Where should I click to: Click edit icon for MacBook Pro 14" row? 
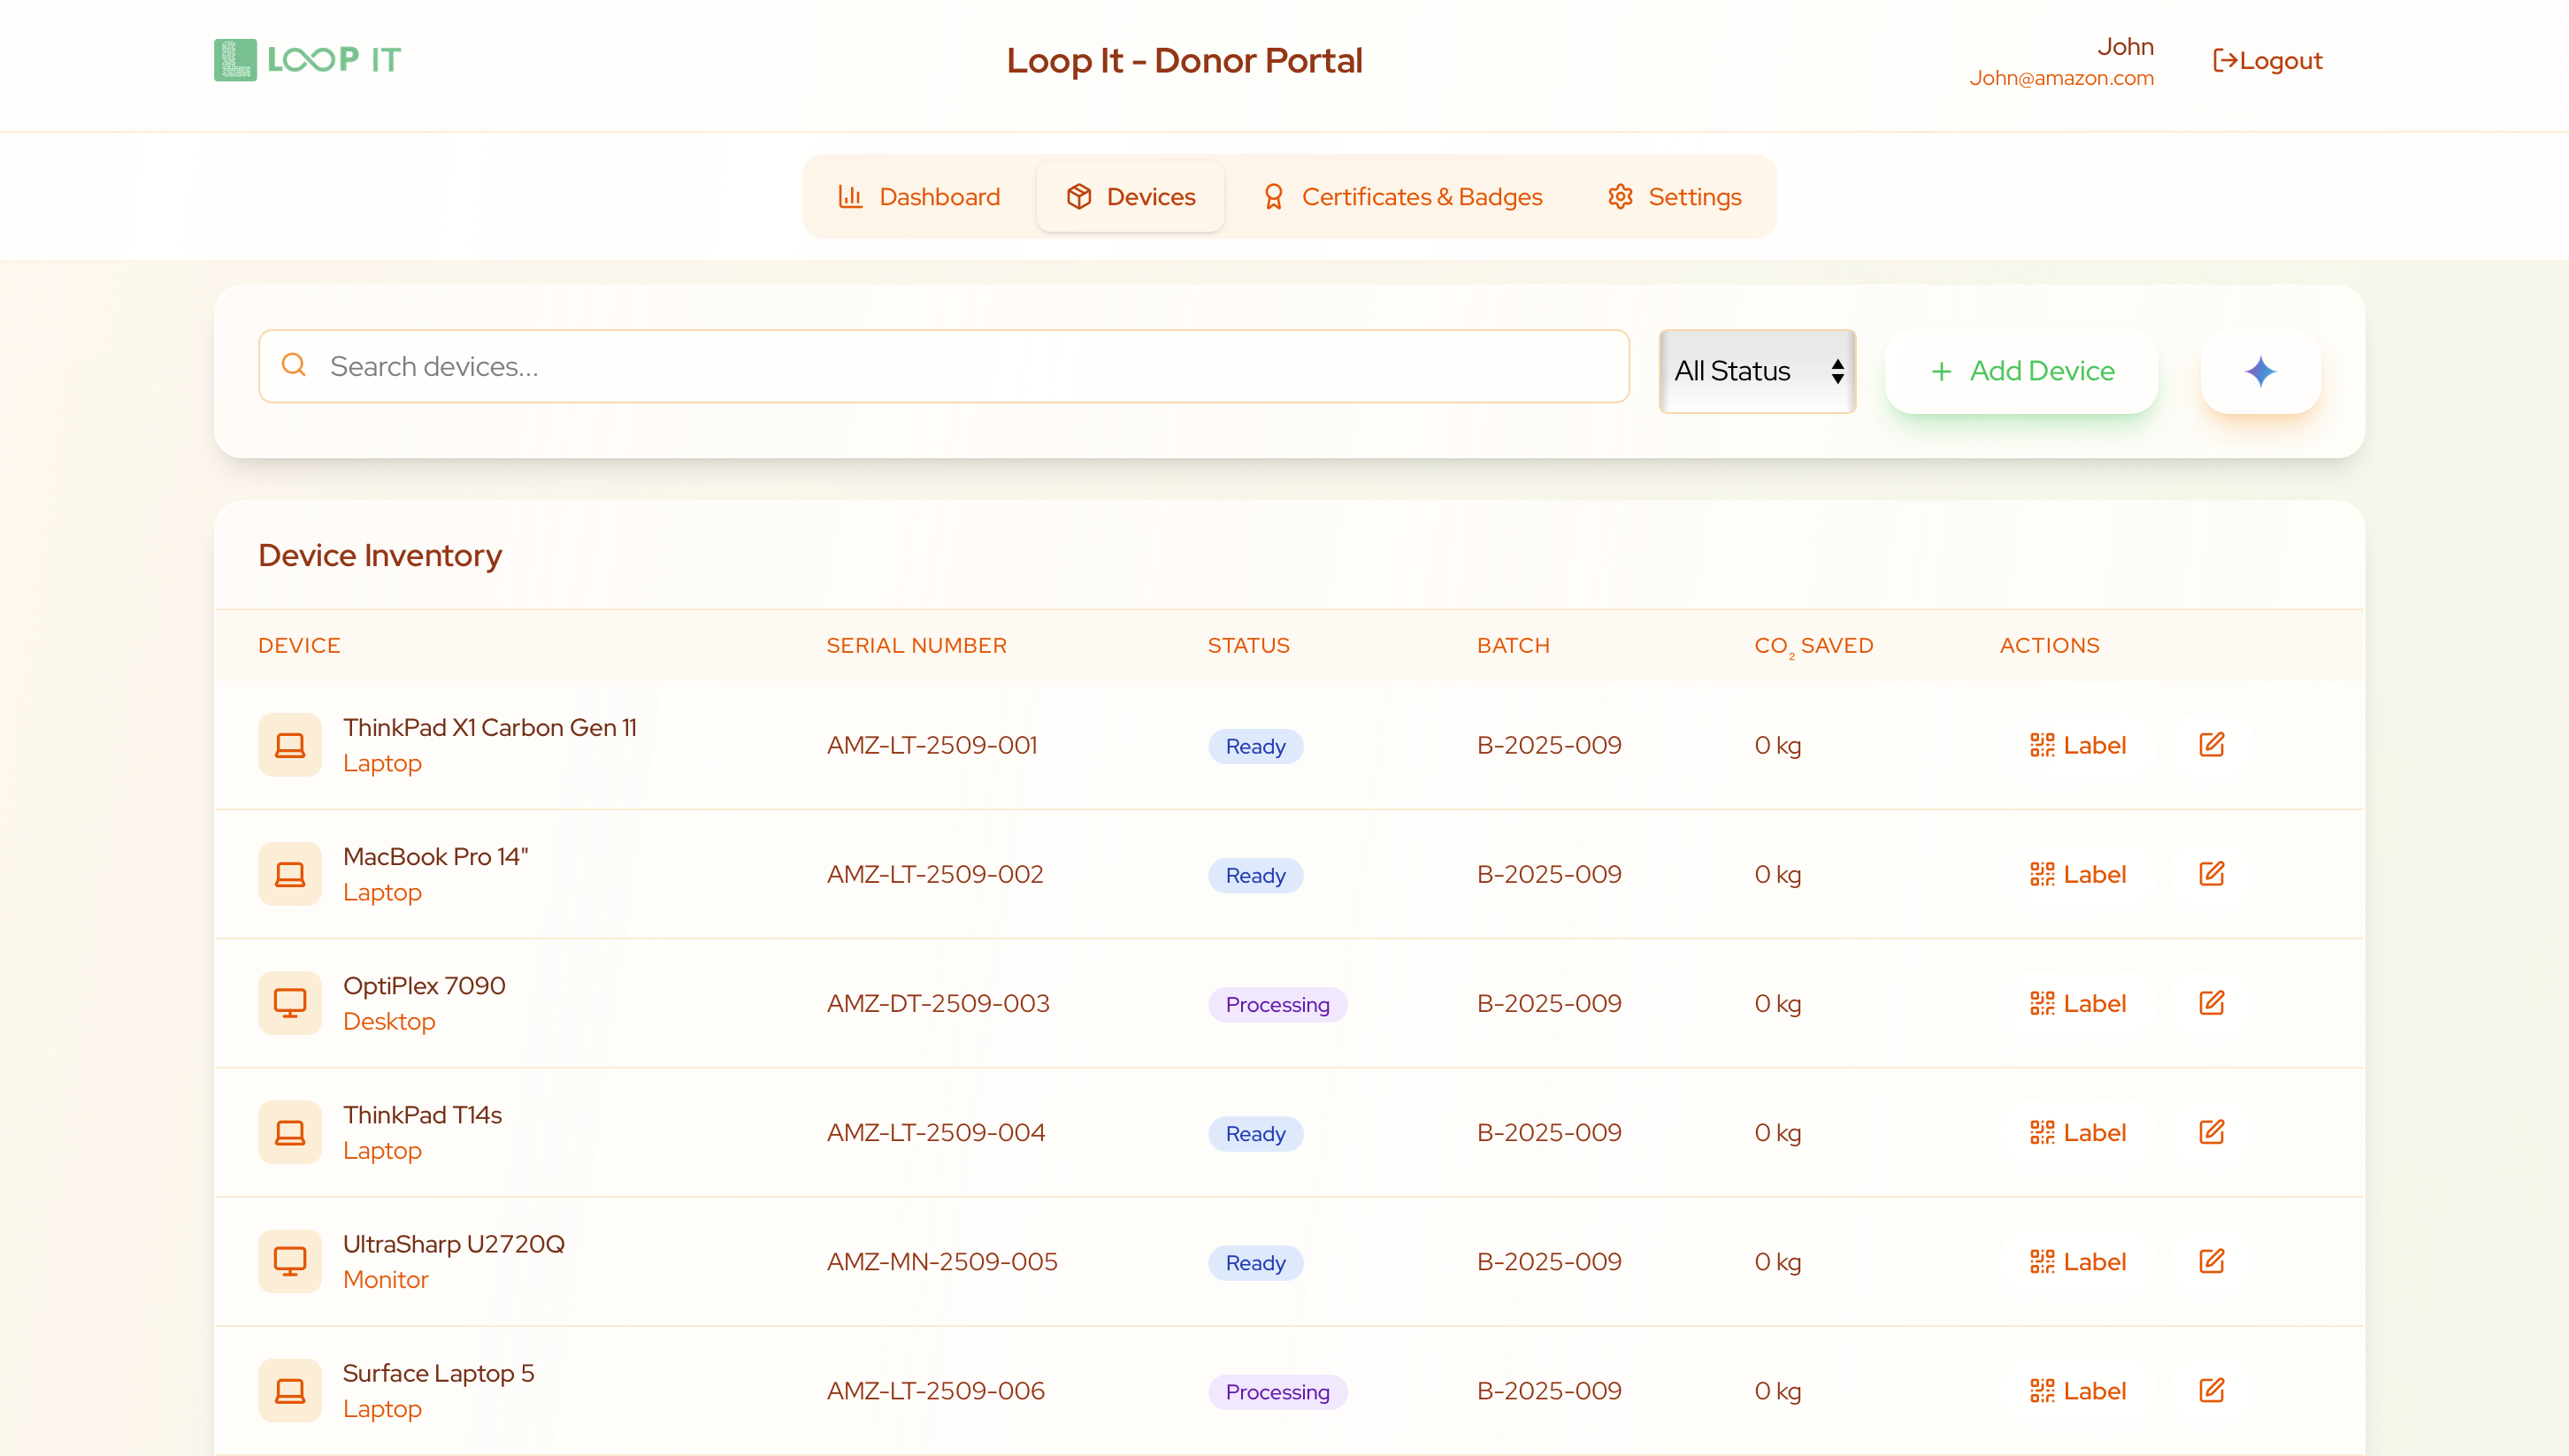pyautogui.click(x=2211, y=874)
